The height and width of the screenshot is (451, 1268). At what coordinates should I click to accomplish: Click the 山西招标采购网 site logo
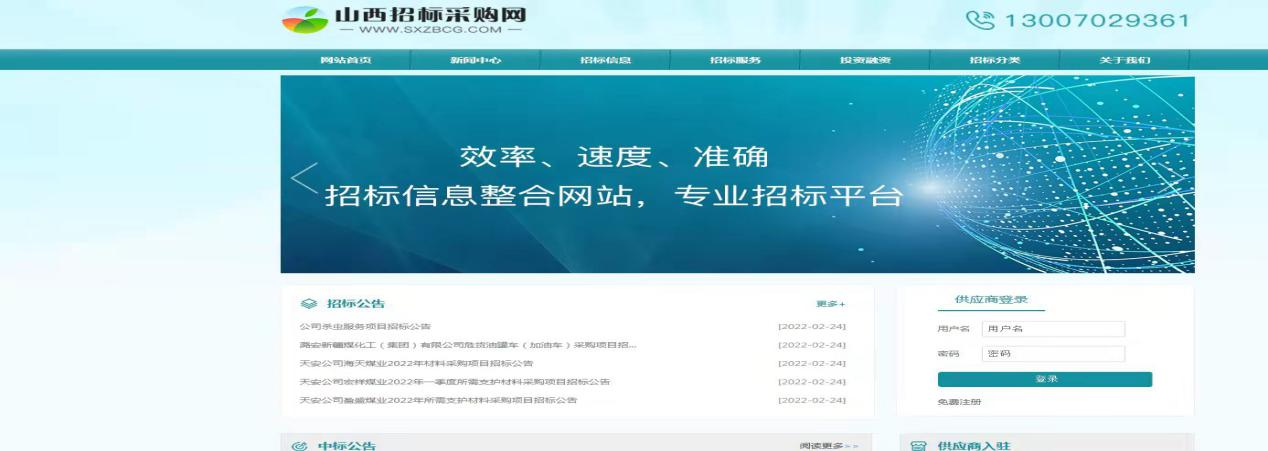tap(405, 20)
